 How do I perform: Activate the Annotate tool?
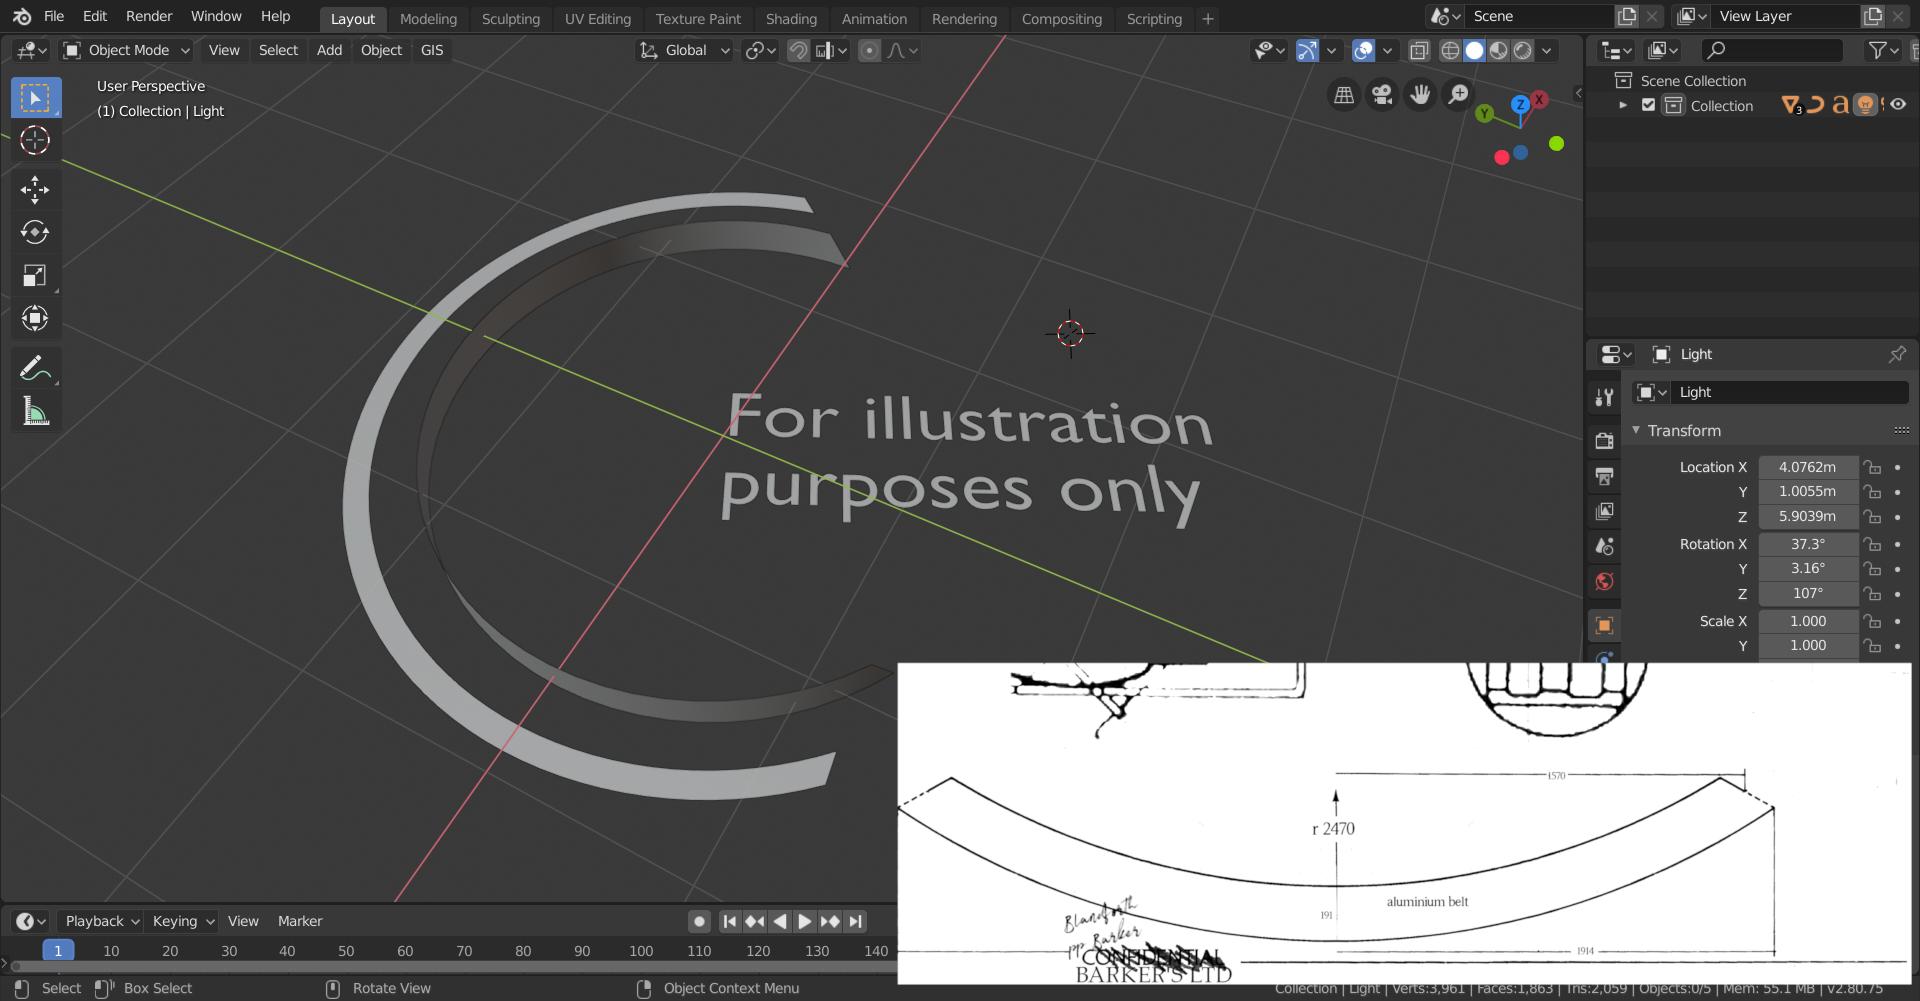point(35,368)
